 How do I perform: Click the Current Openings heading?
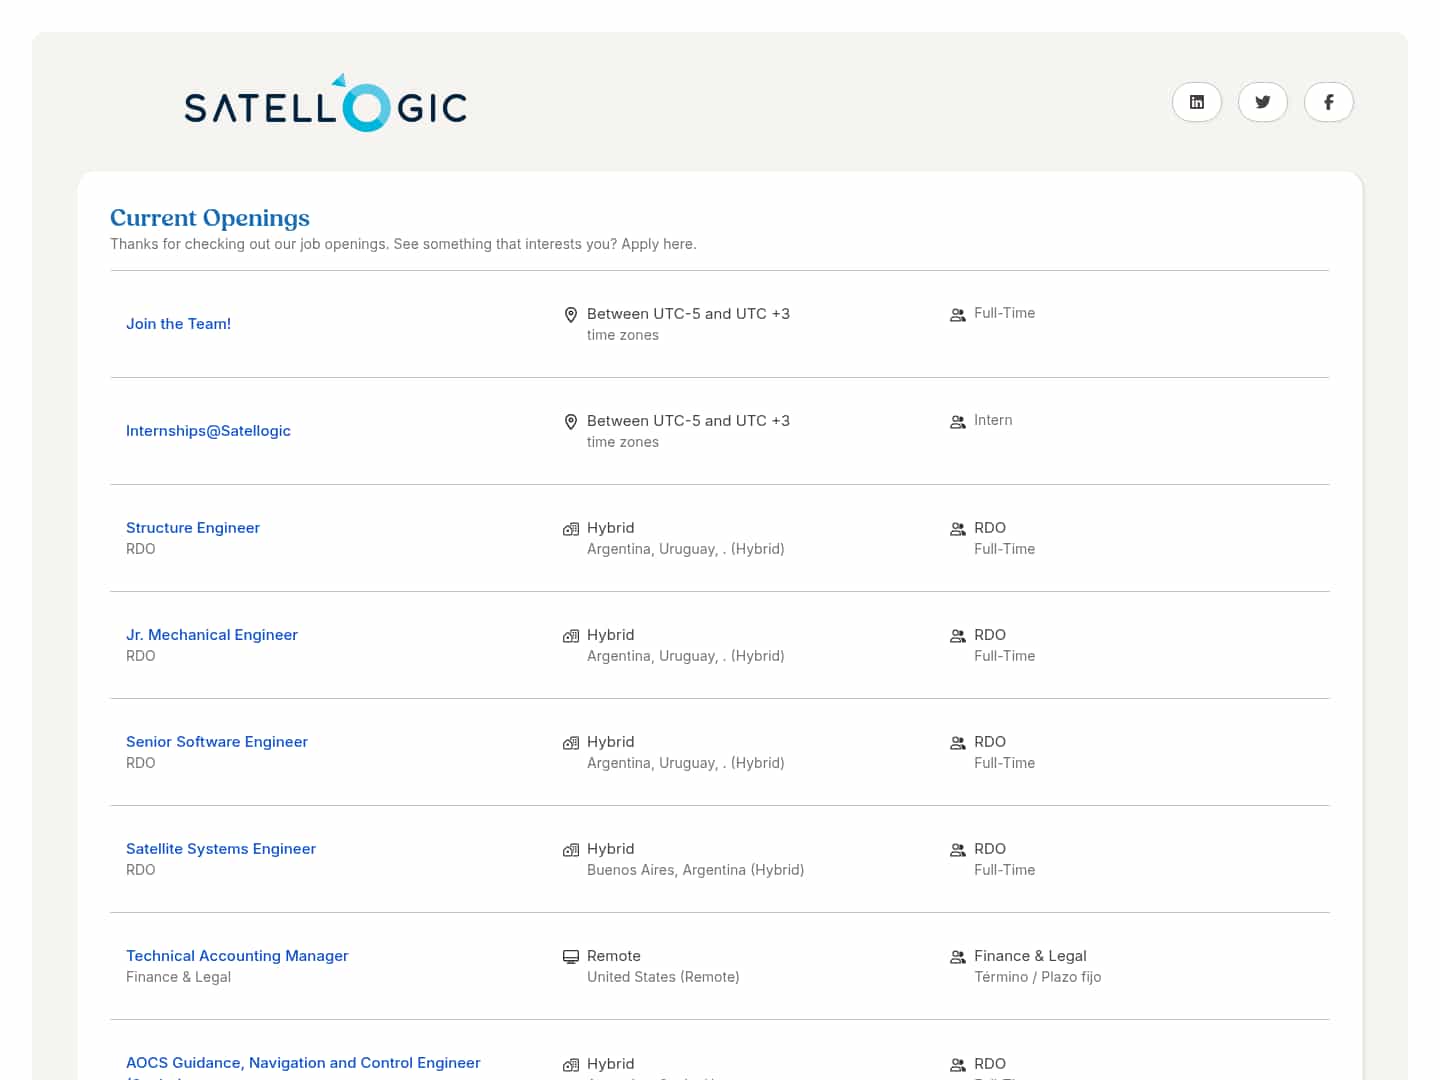[210, 218]
